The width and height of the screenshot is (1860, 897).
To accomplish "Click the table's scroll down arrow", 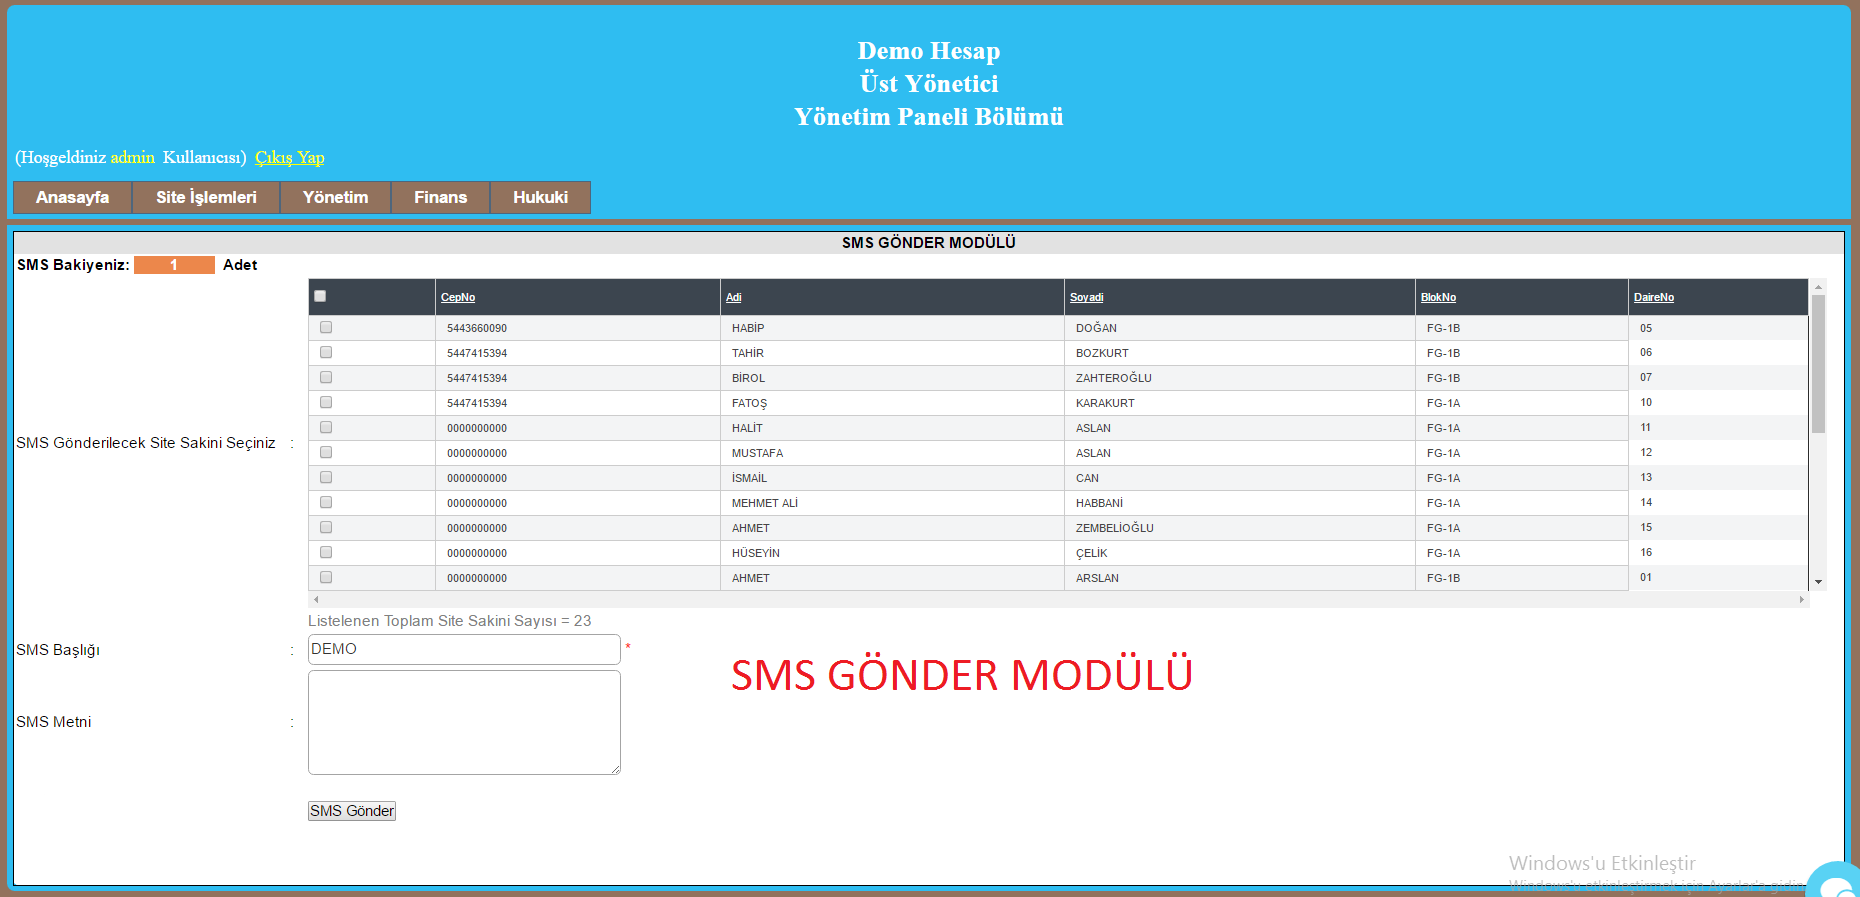I will (x=1818, y=582).
